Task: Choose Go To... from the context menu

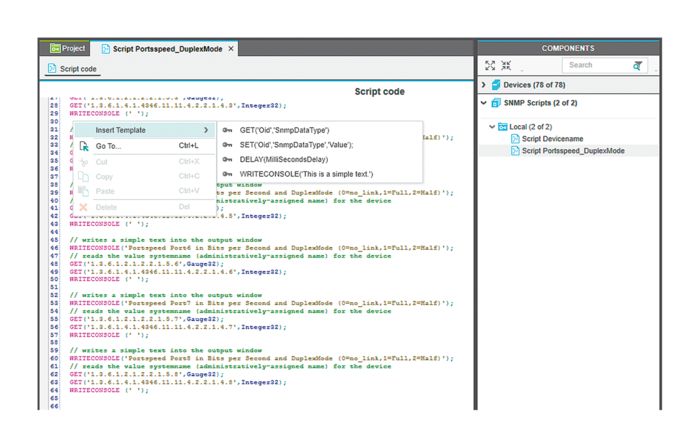Action: (144, 146)
